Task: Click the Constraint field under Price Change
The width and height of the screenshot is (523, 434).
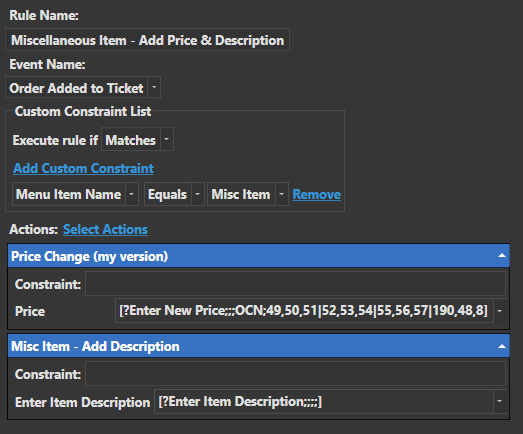Action: [x=296, y=284]
